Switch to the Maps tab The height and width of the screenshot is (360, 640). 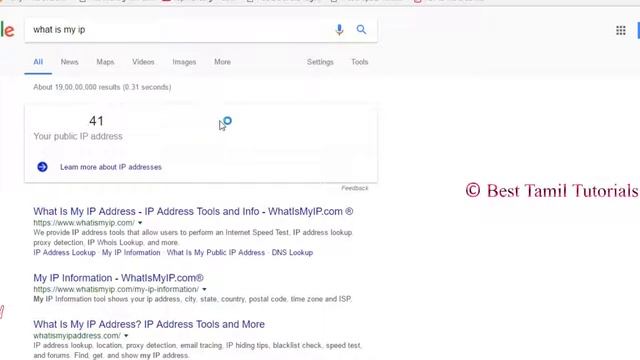pyautogui.click(x=105, y=62)
